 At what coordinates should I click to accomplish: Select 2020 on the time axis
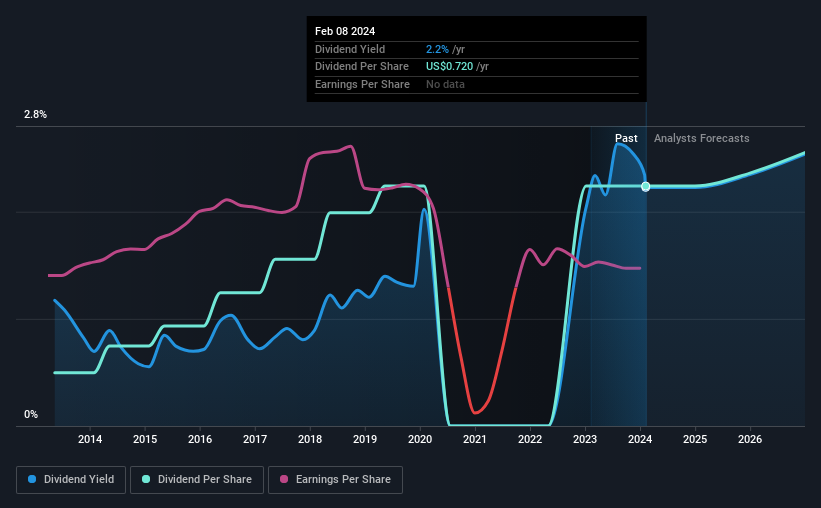click(420, 439)
